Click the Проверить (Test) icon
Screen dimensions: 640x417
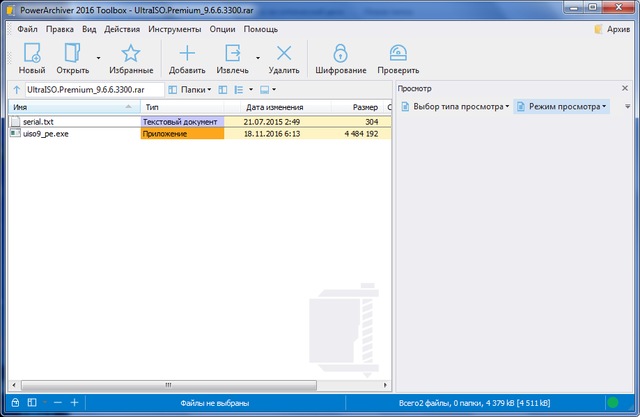click(x=397, y=54)
